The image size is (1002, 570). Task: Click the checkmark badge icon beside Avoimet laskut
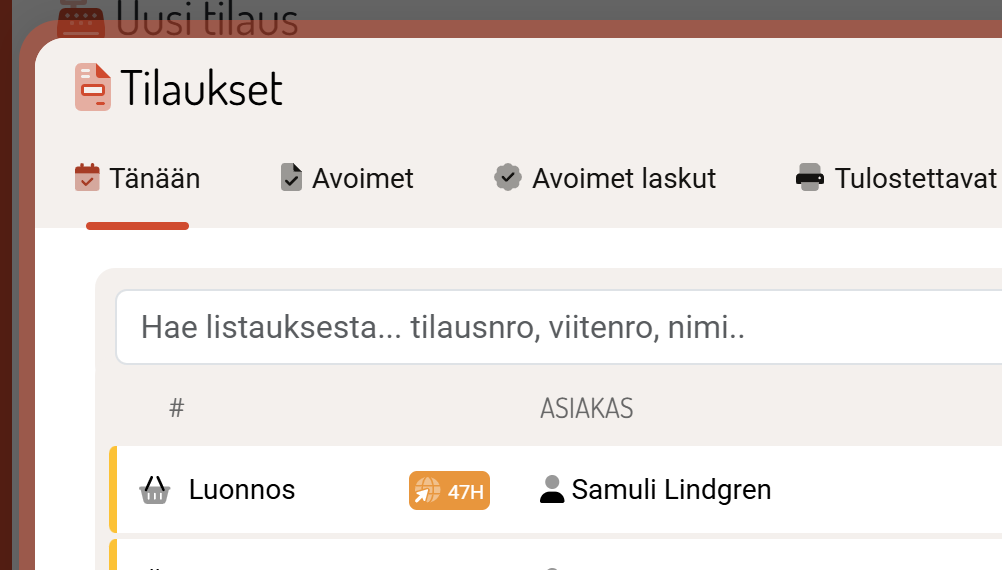[x=508, y=178]
